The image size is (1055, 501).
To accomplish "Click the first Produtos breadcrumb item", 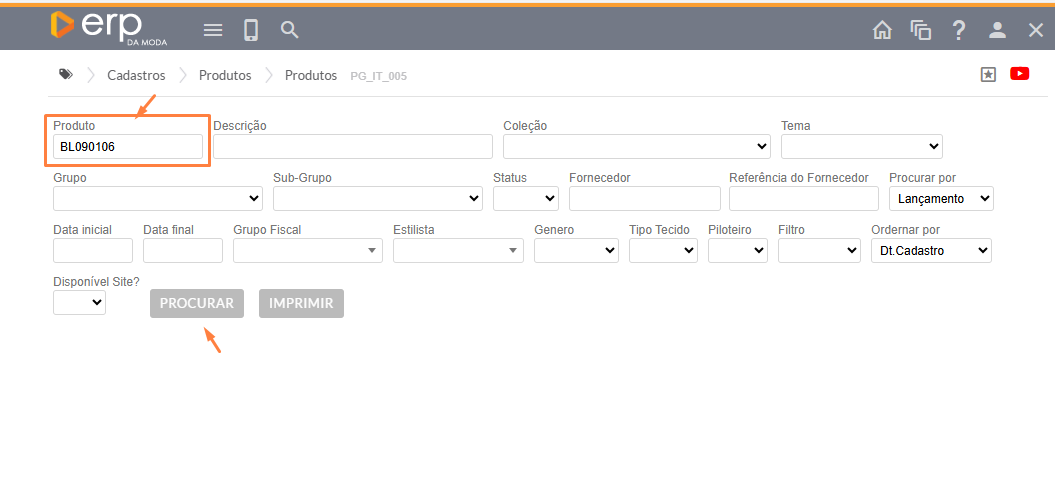I will point(225,75).
